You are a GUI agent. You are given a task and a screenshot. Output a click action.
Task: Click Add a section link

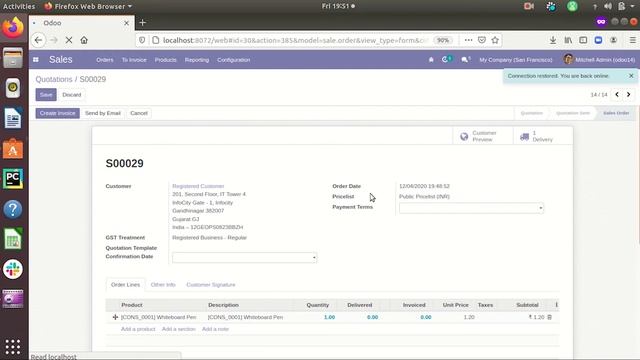pos(178,329)
